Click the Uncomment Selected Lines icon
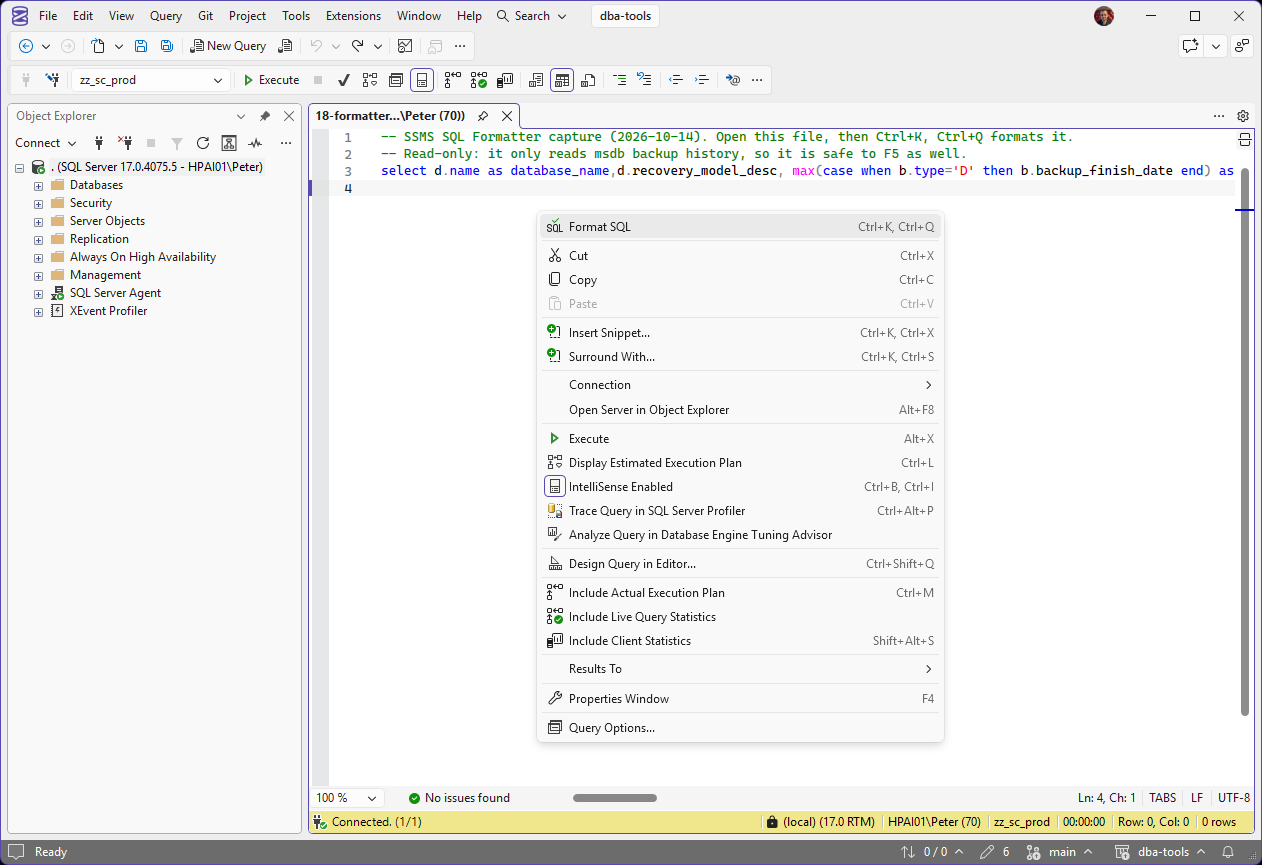1262x865 pixels. click(644, 80)
